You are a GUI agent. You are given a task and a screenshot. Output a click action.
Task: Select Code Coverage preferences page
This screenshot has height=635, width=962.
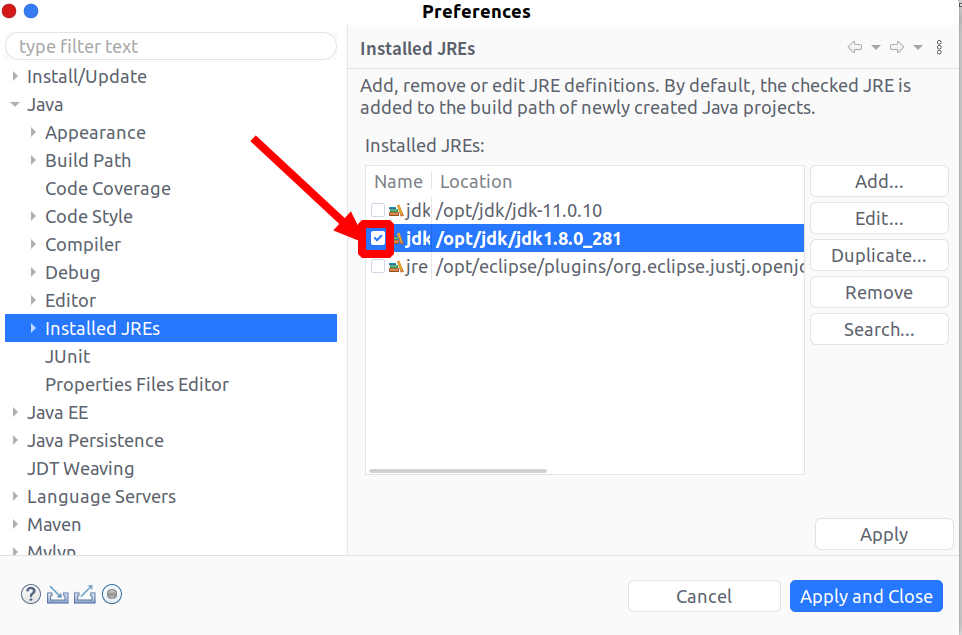[x=108, y=188]
